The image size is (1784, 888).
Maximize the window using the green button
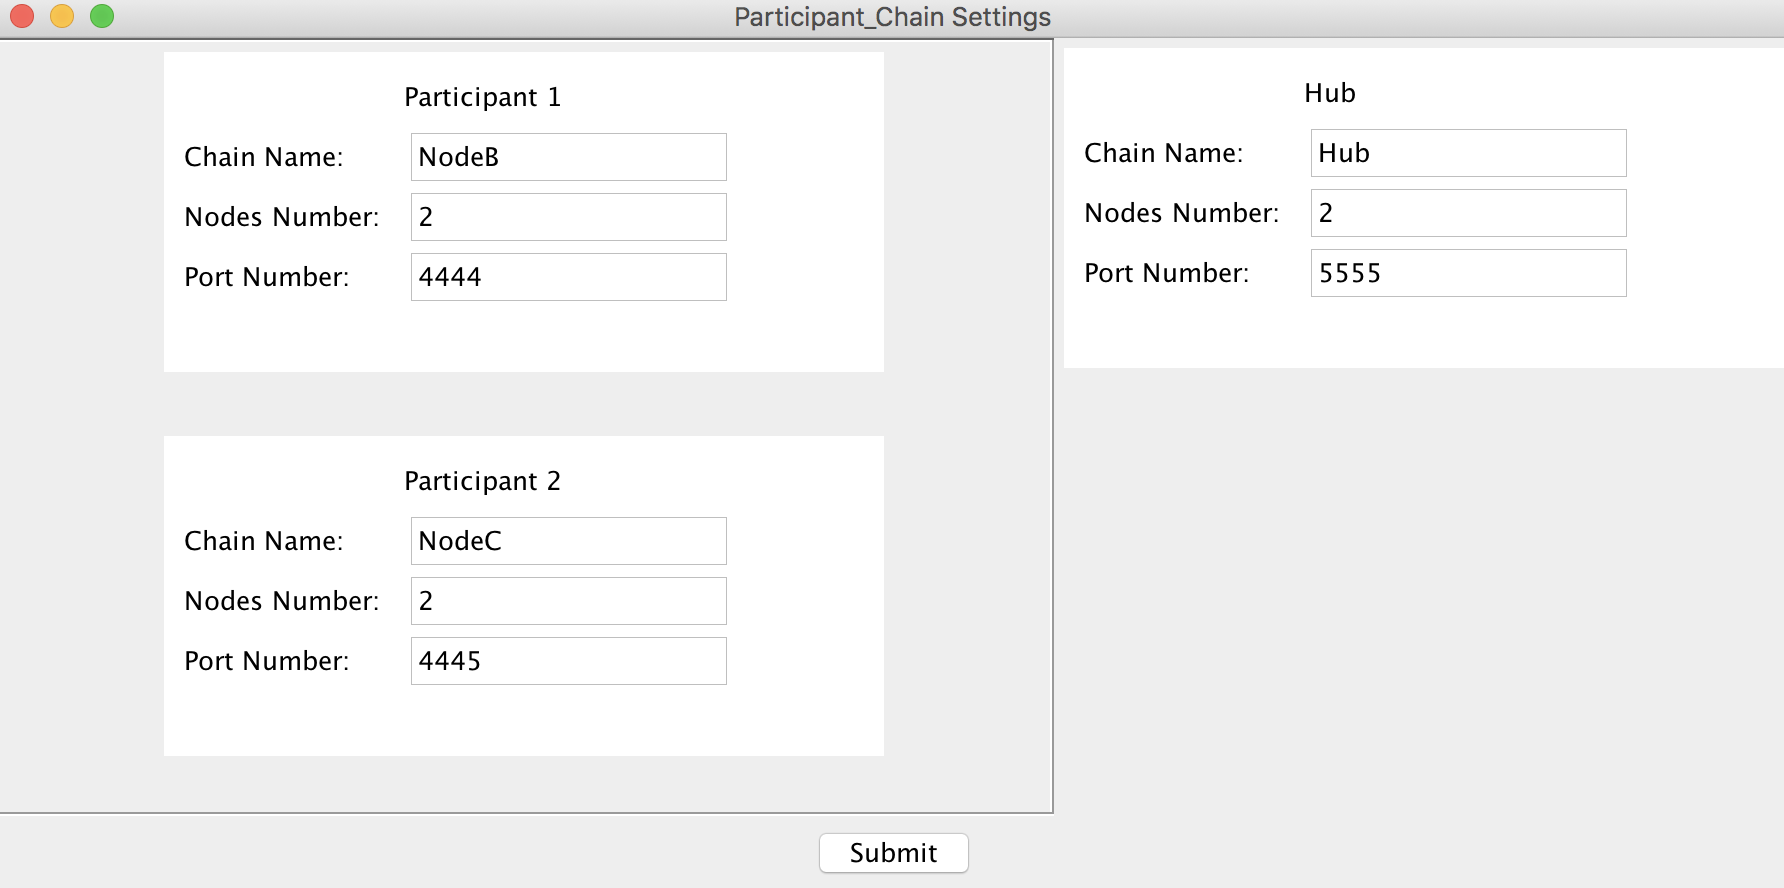102,16
